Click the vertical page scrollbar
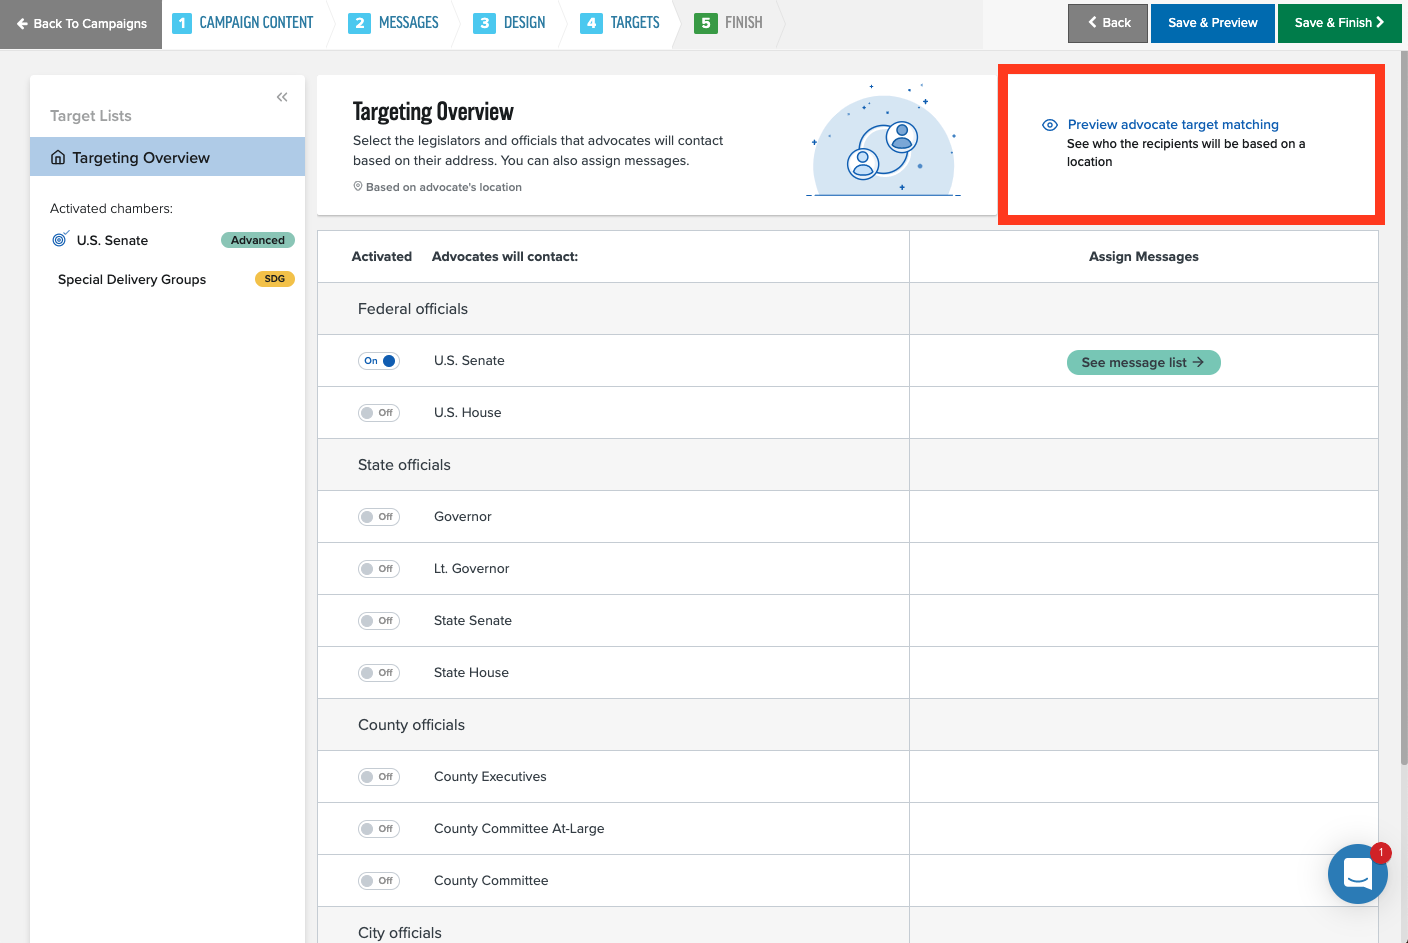This screenshot has width=1408, height=943. click(x=1403, y=400)
